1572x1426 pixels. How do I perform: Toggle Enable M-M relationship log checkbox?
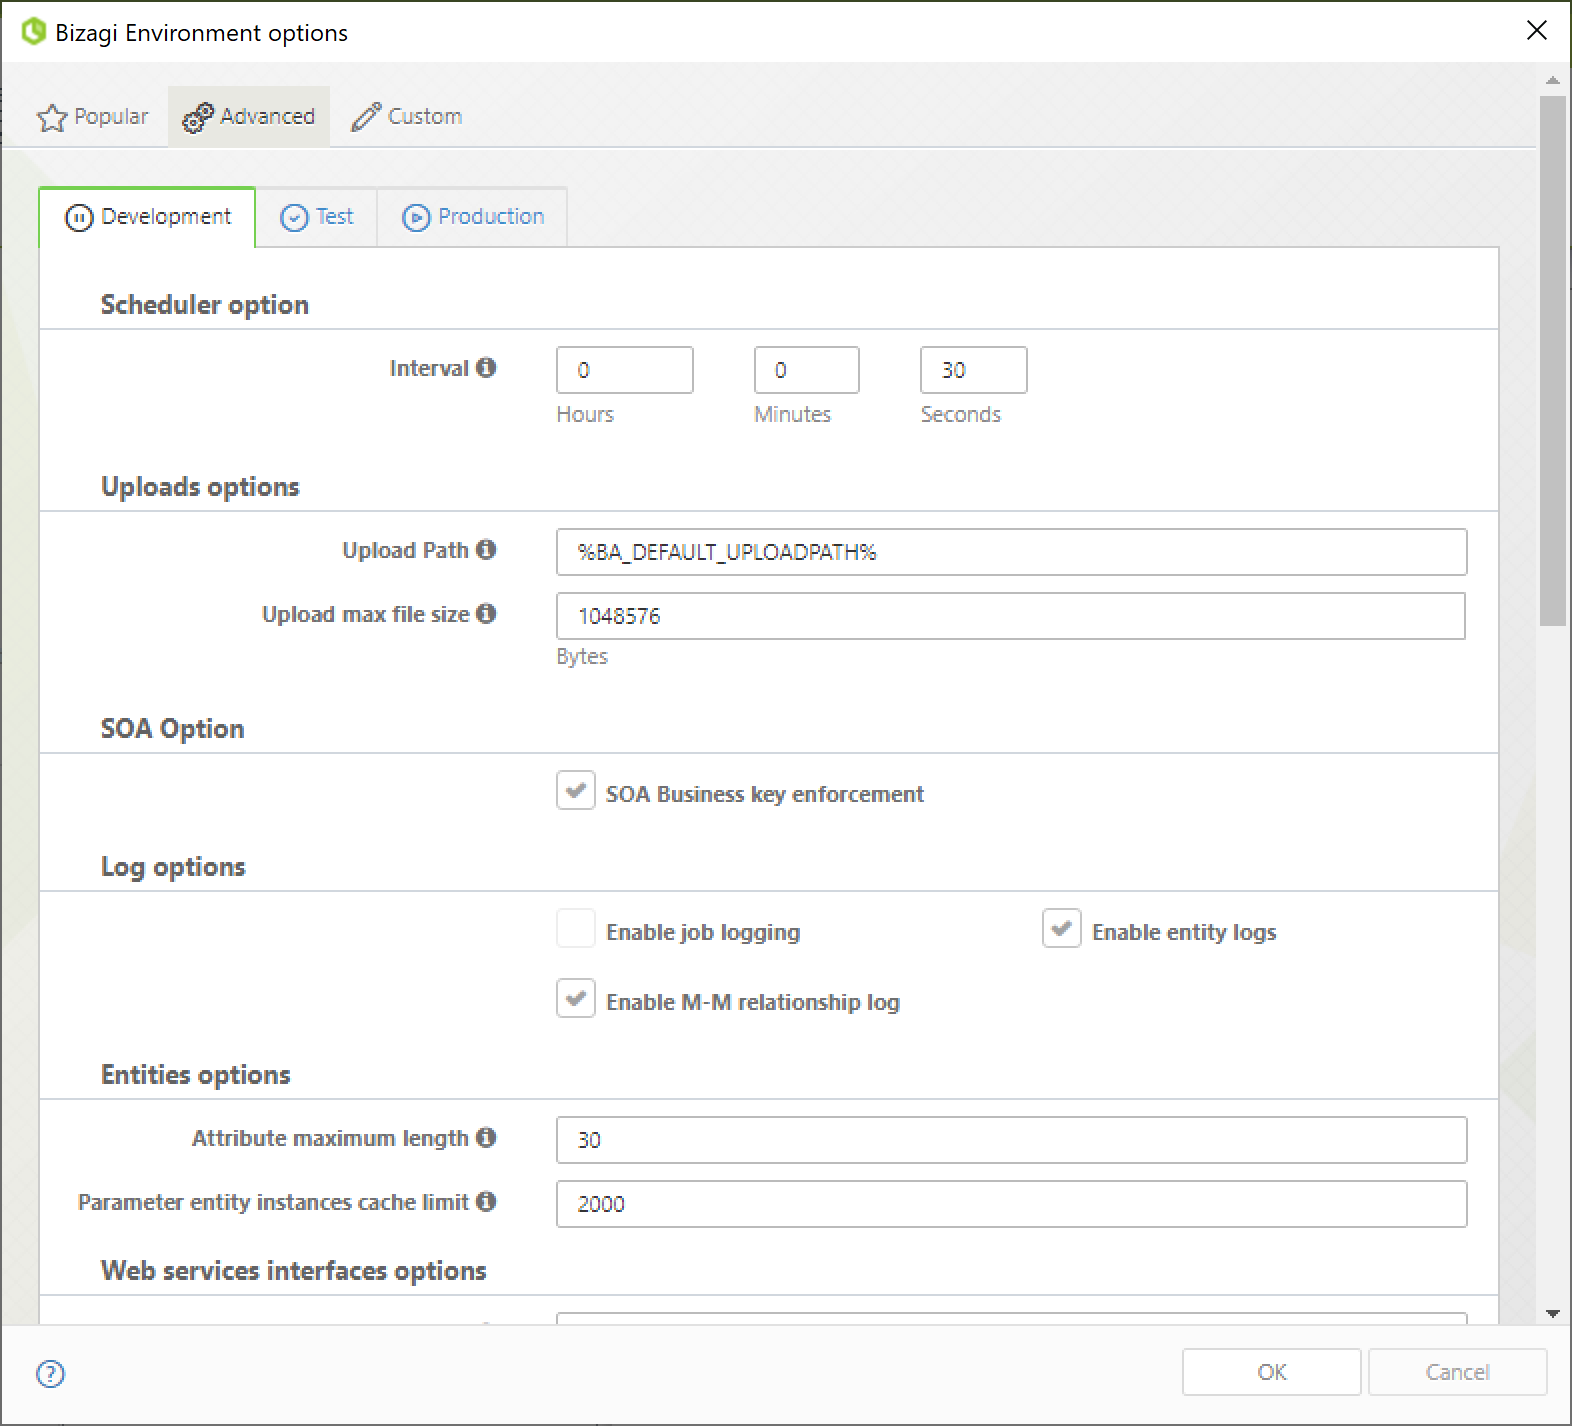coord(576,999)
